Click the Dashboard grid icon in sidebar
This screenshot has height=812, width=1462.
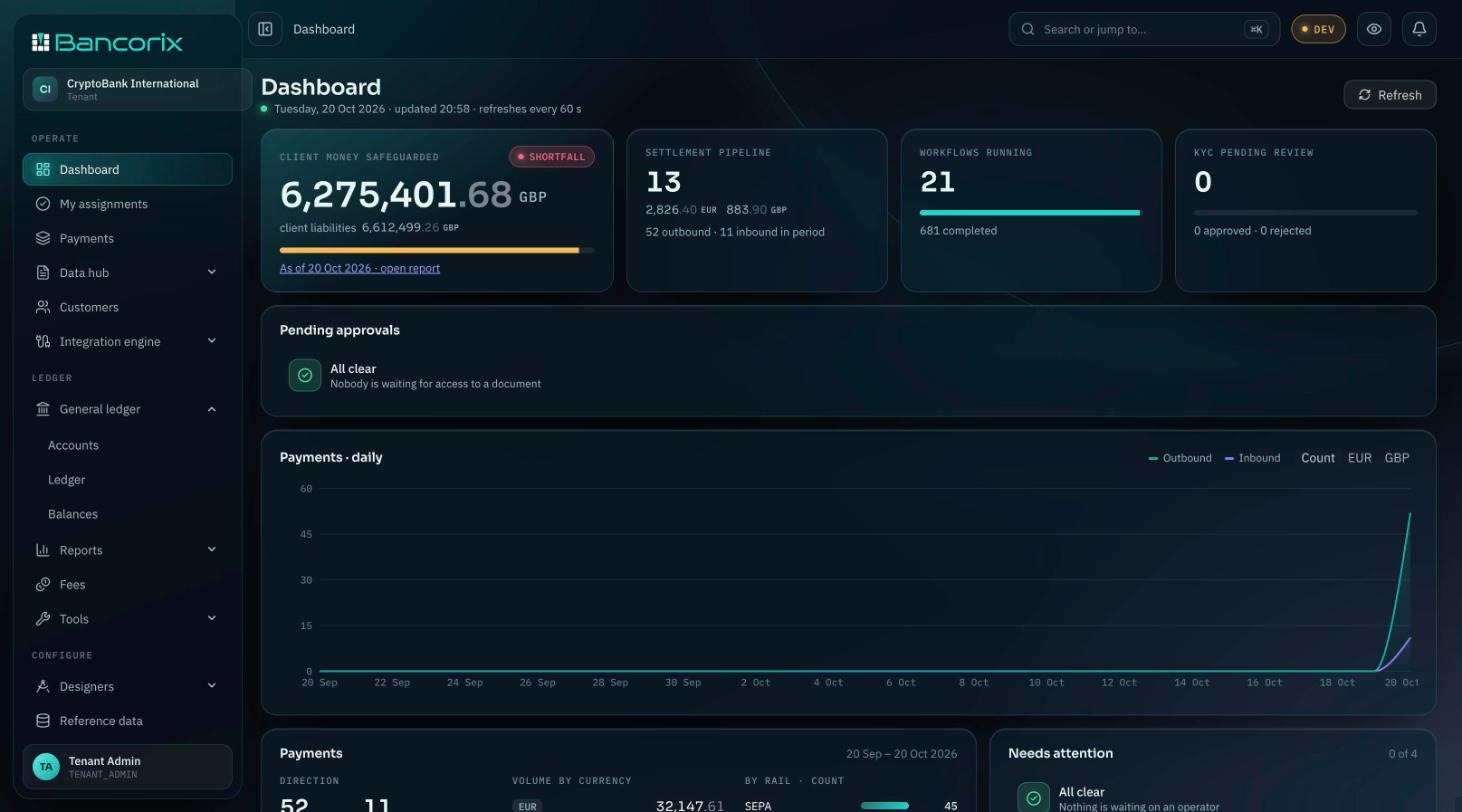tap(43, 170)
